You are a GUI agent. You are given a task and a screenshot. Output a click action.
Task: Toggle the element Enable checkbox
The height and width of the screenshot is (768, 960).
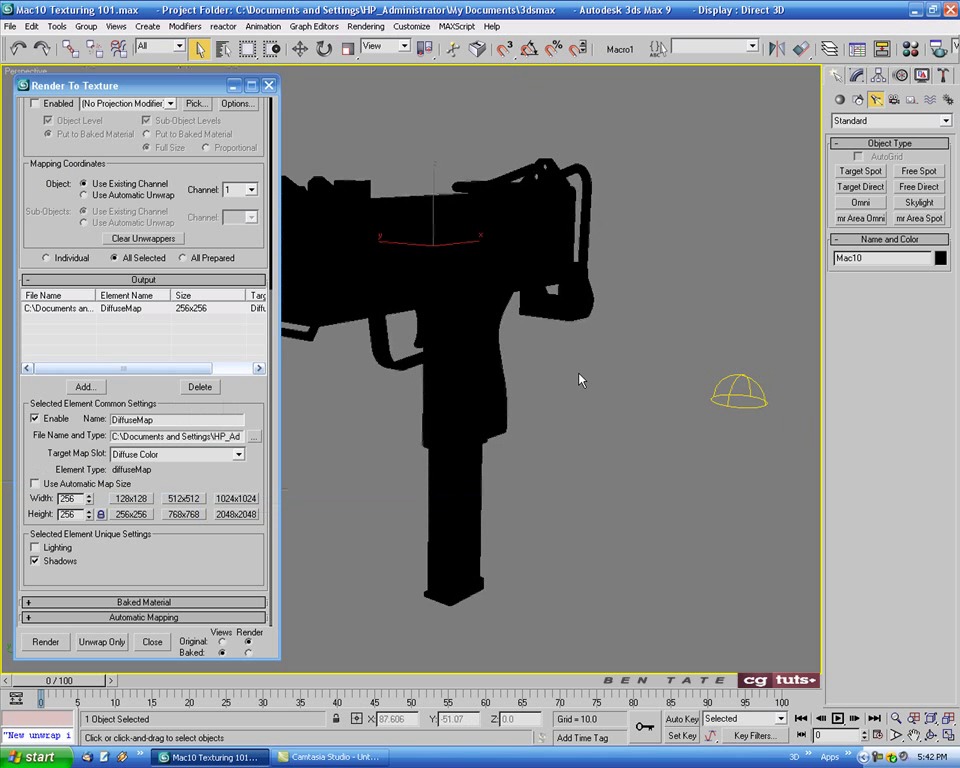point(35,418)
